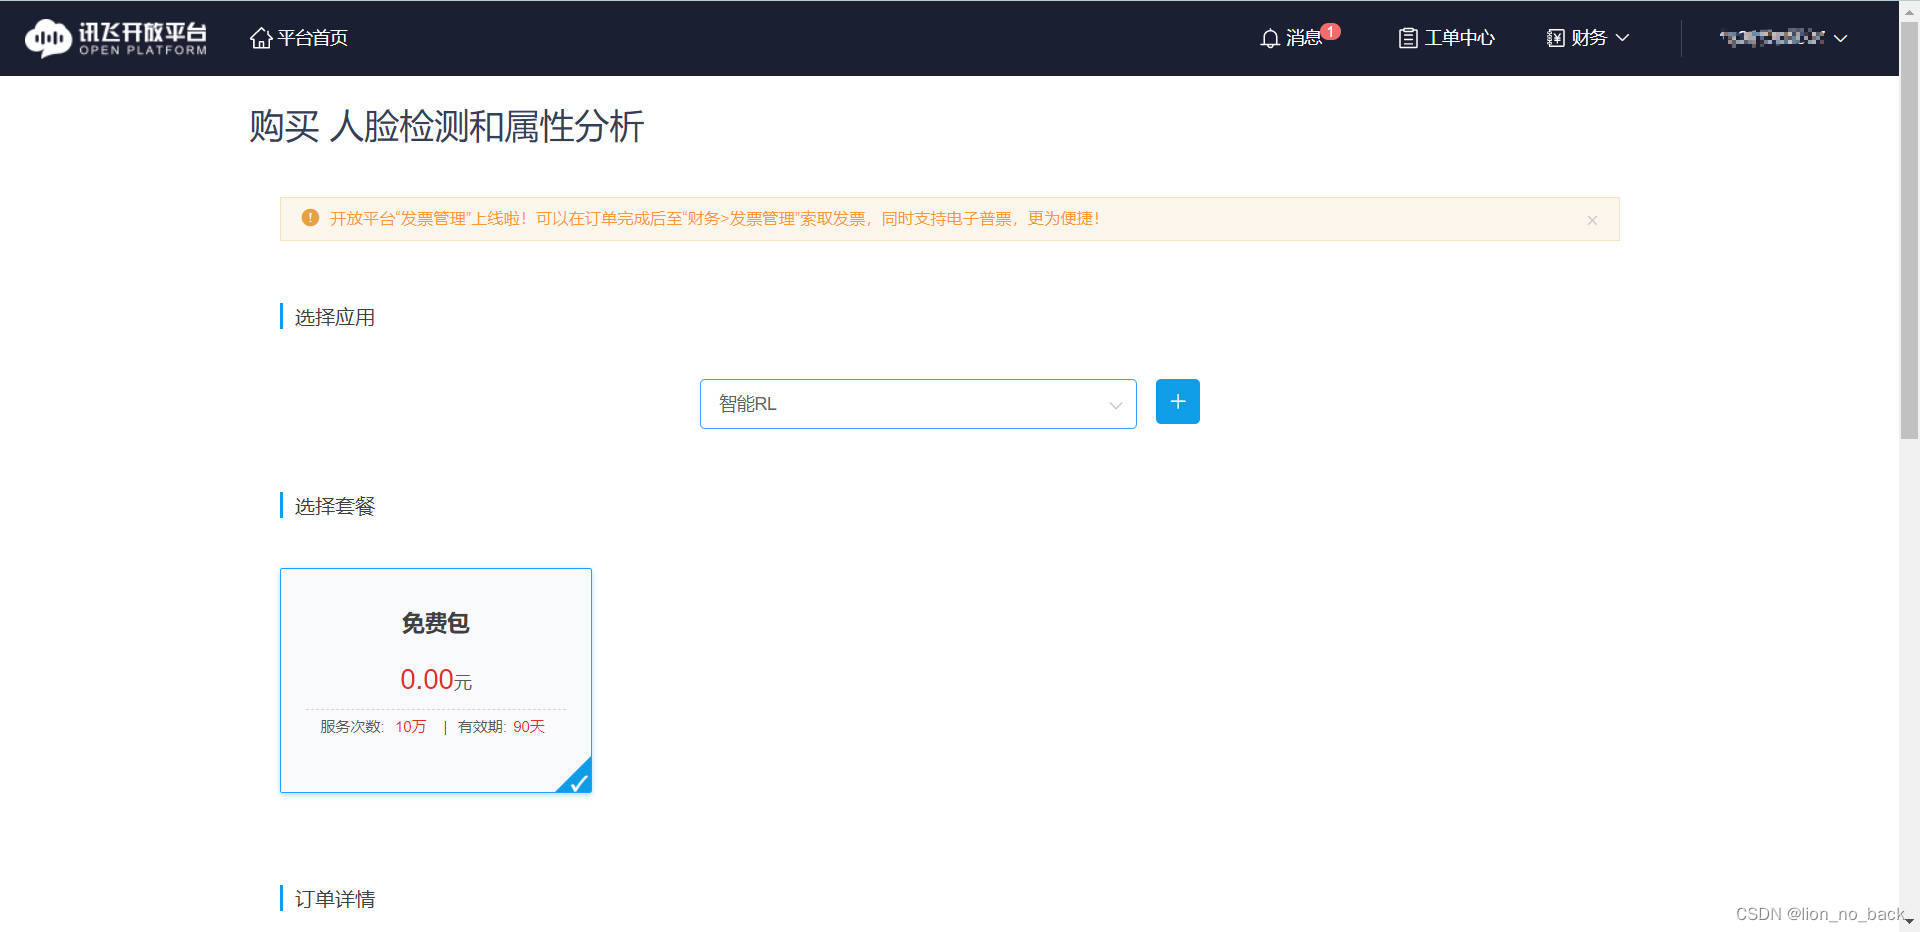Screen dimensions: 1920x932
Task: Click the 发票管理 announcement text
Action: 714,219
